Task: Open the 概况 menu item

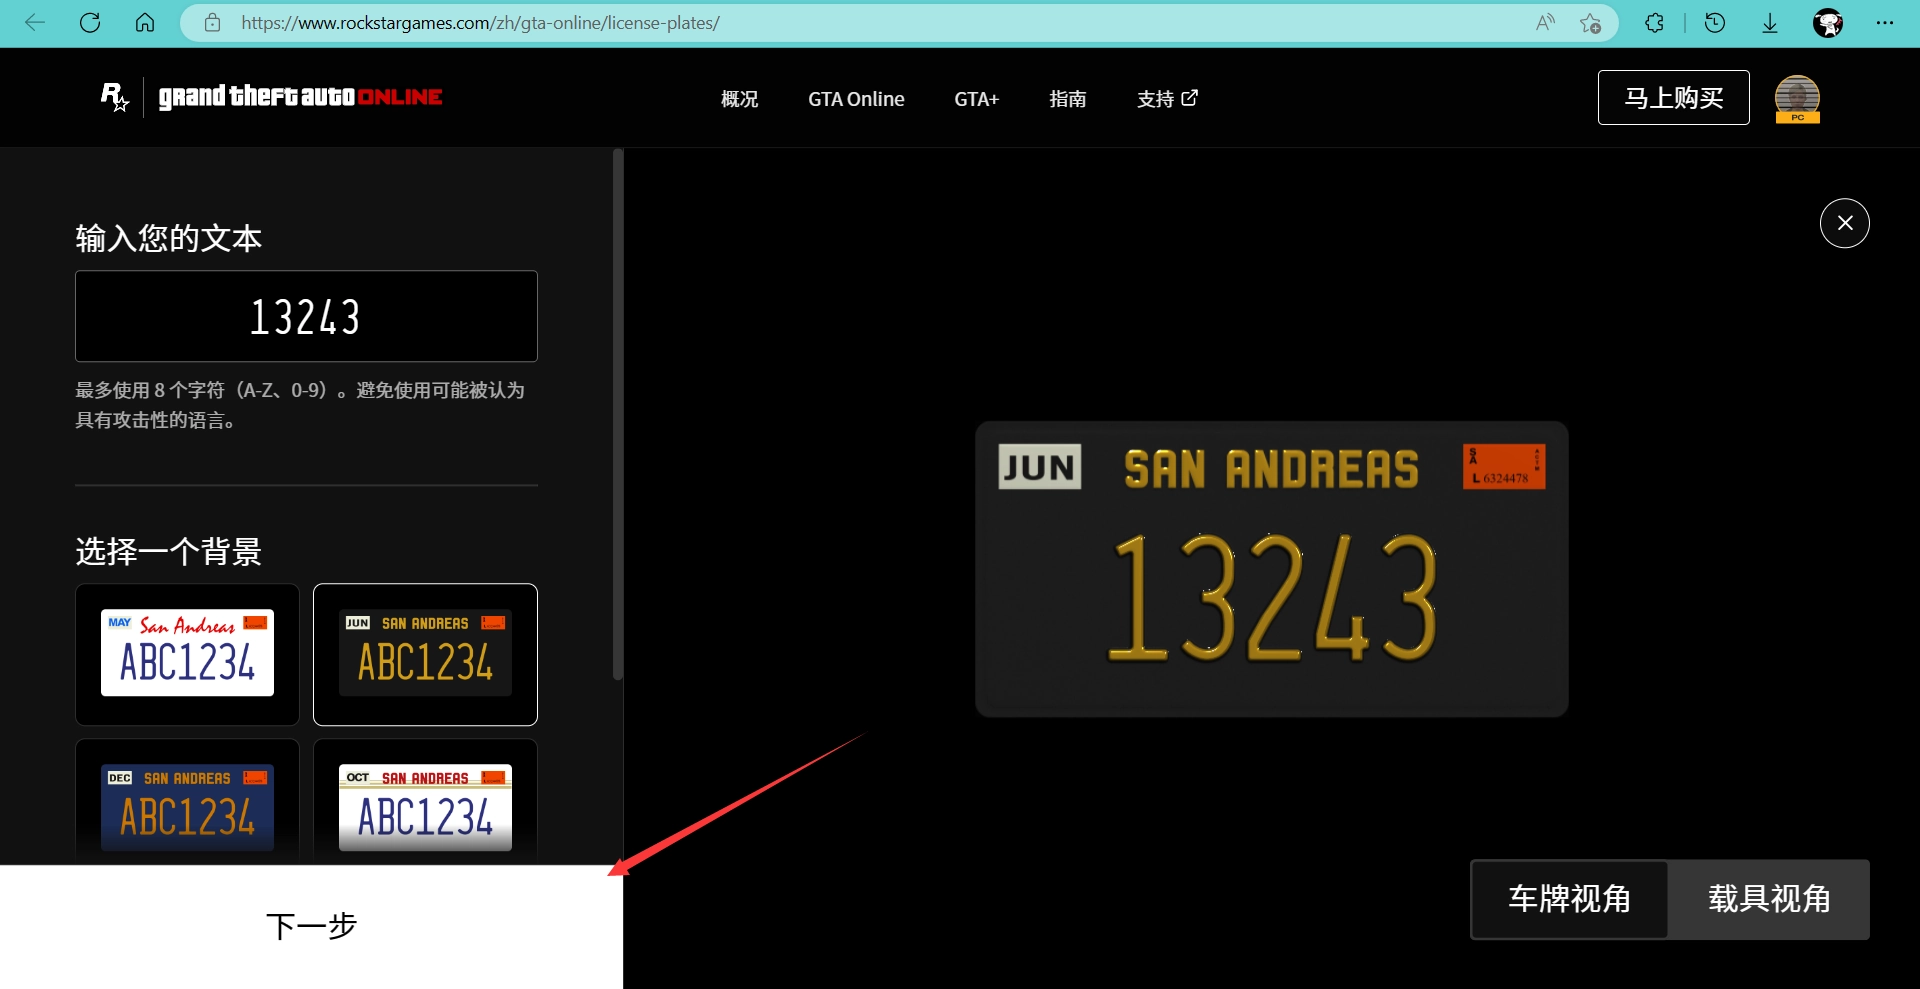Action: (739, 99)
